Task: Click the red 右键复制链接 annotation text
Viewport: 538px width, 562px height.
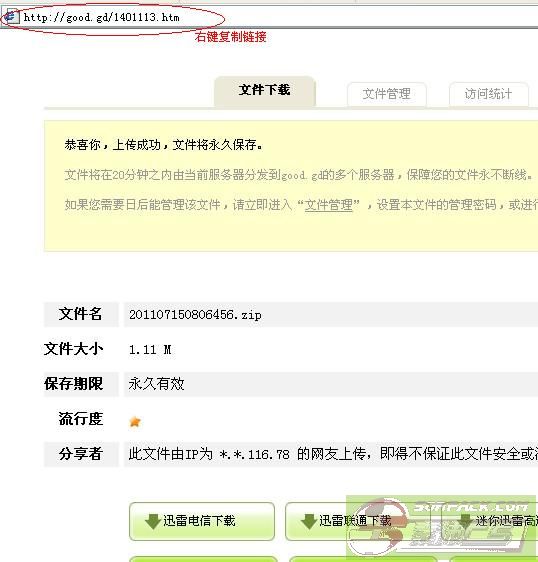Action: [x=231, y=37]
